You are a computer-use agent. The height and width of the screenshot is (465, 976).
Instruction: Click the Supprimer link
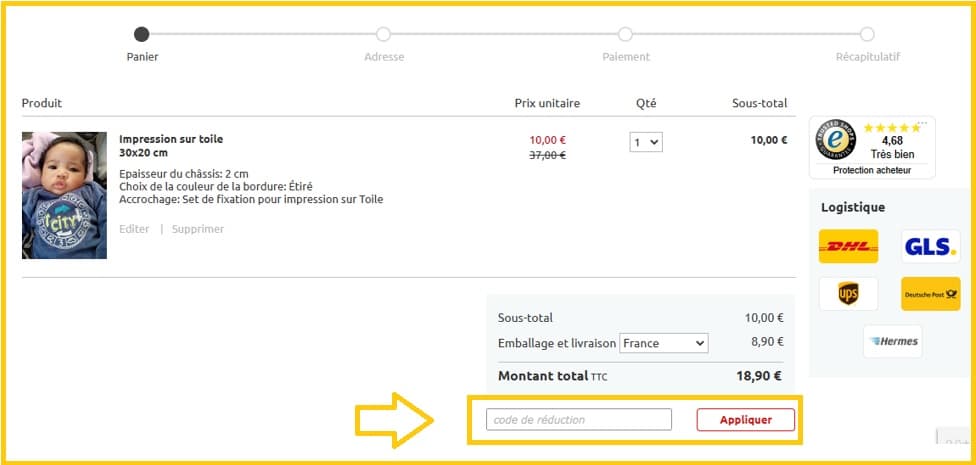click(x=198, y=229)
